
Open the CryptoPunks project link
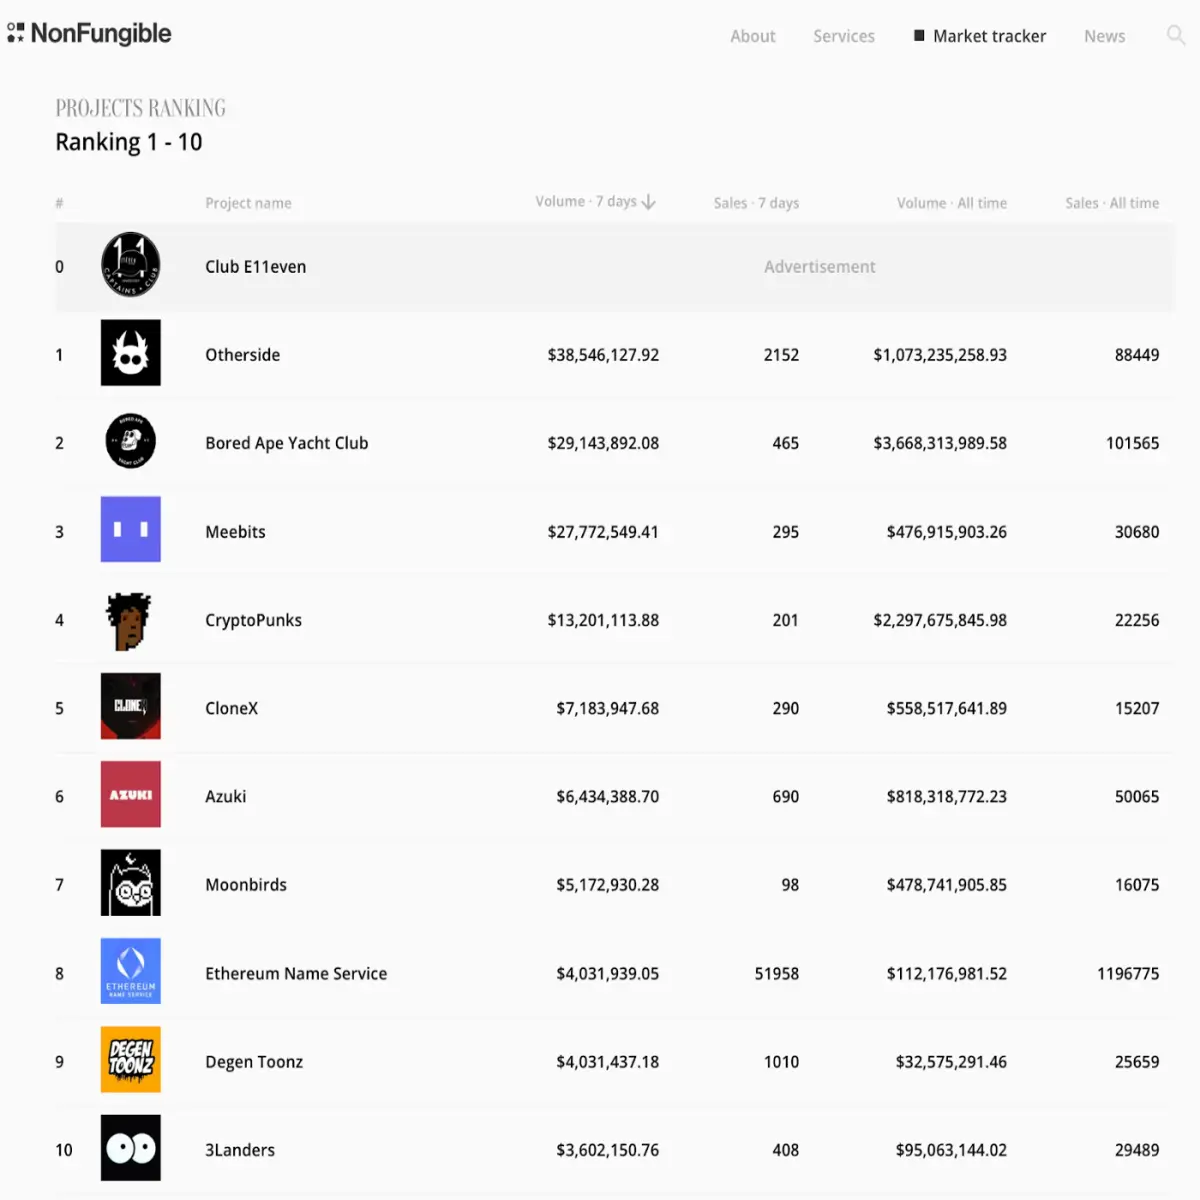point(254,620)
